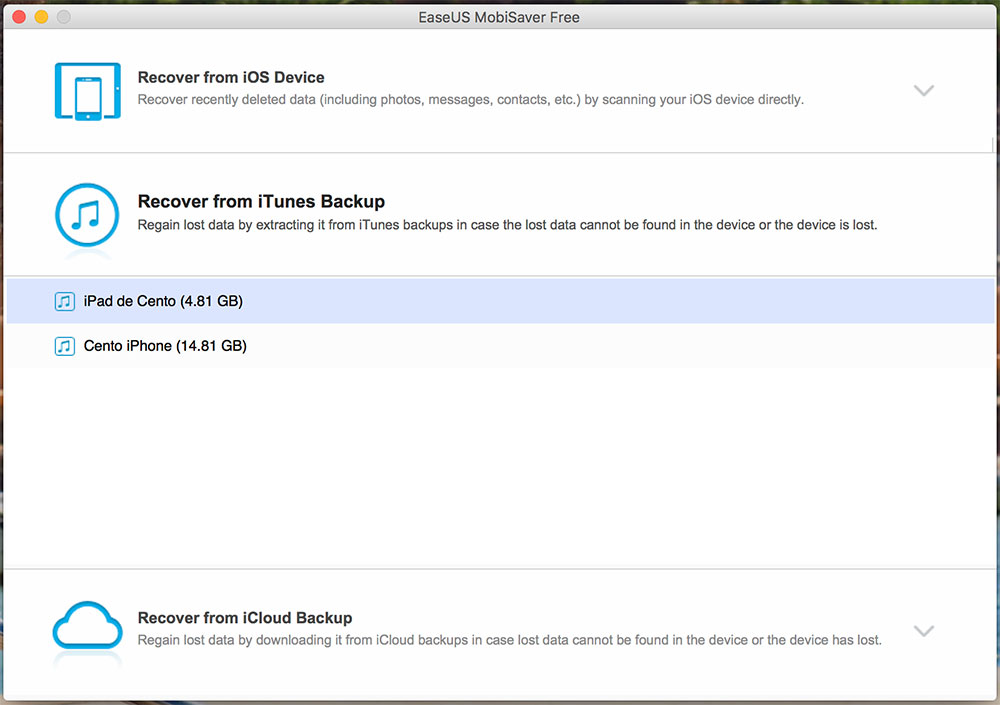Image resolution: width=1000 pixels, height=705 pixels.
Task: Click the Recover from iTunes Backup heading
Action: [261, 202]
